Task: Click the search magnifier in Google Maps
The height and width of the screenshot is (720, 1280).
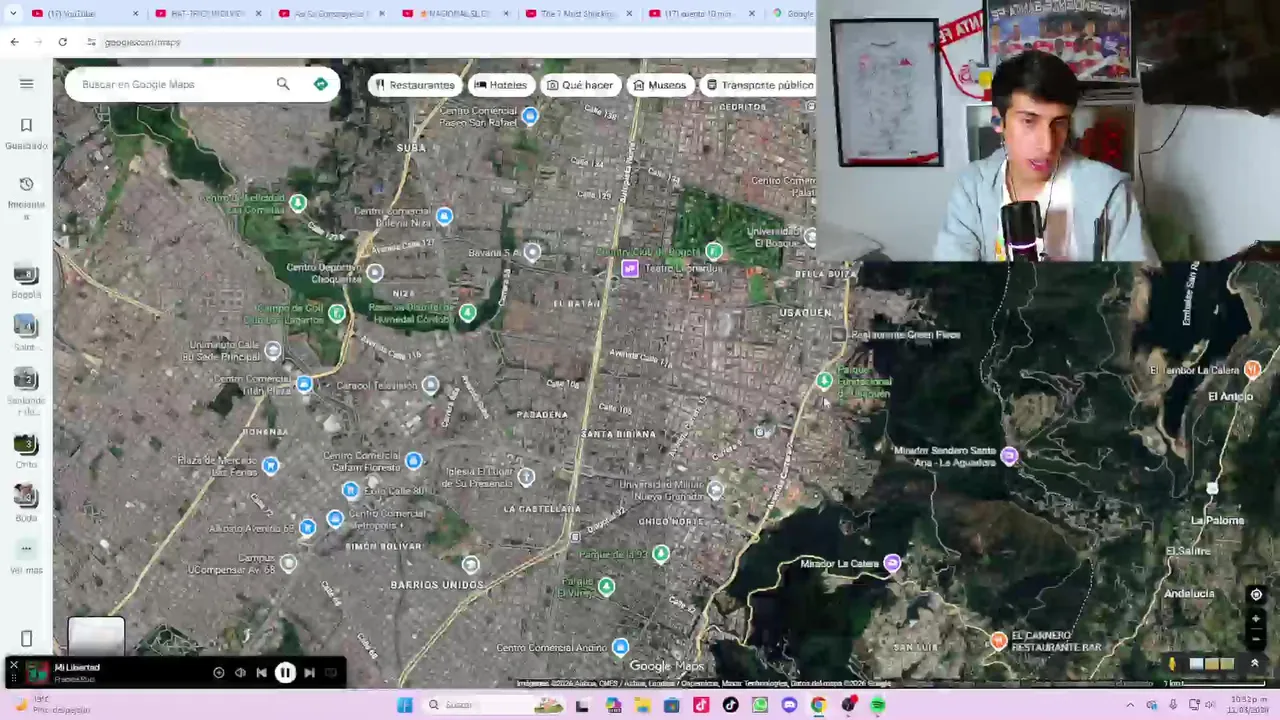Action: 283,84
